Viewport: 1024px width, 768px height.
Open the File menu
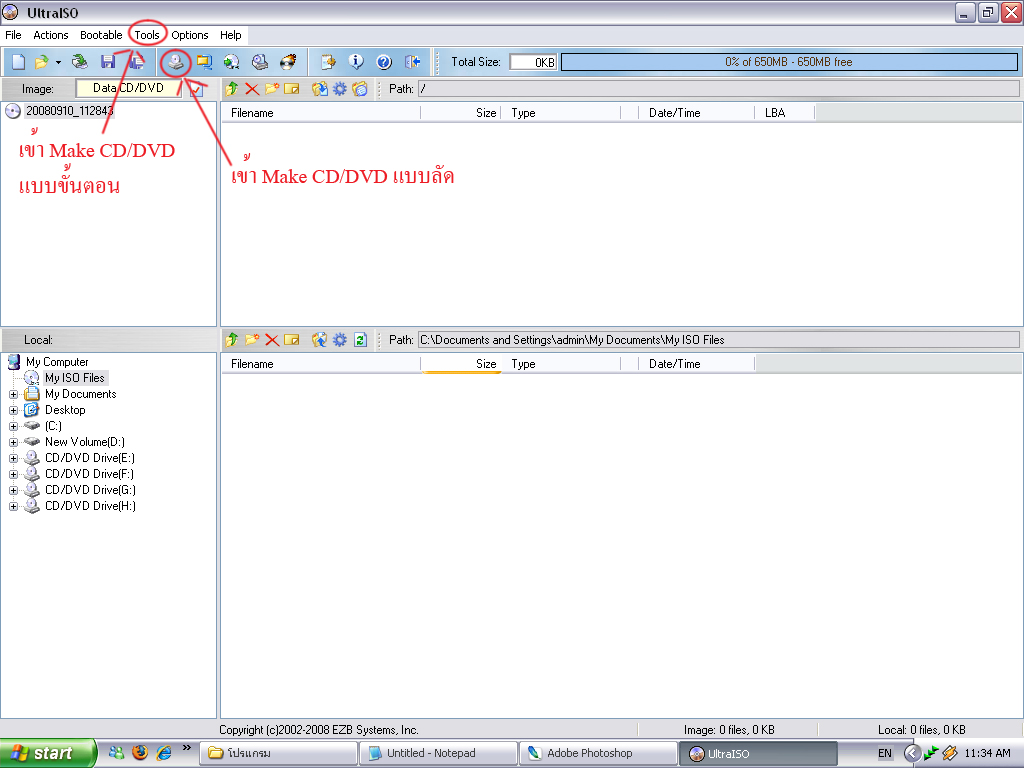pos(13,35)
